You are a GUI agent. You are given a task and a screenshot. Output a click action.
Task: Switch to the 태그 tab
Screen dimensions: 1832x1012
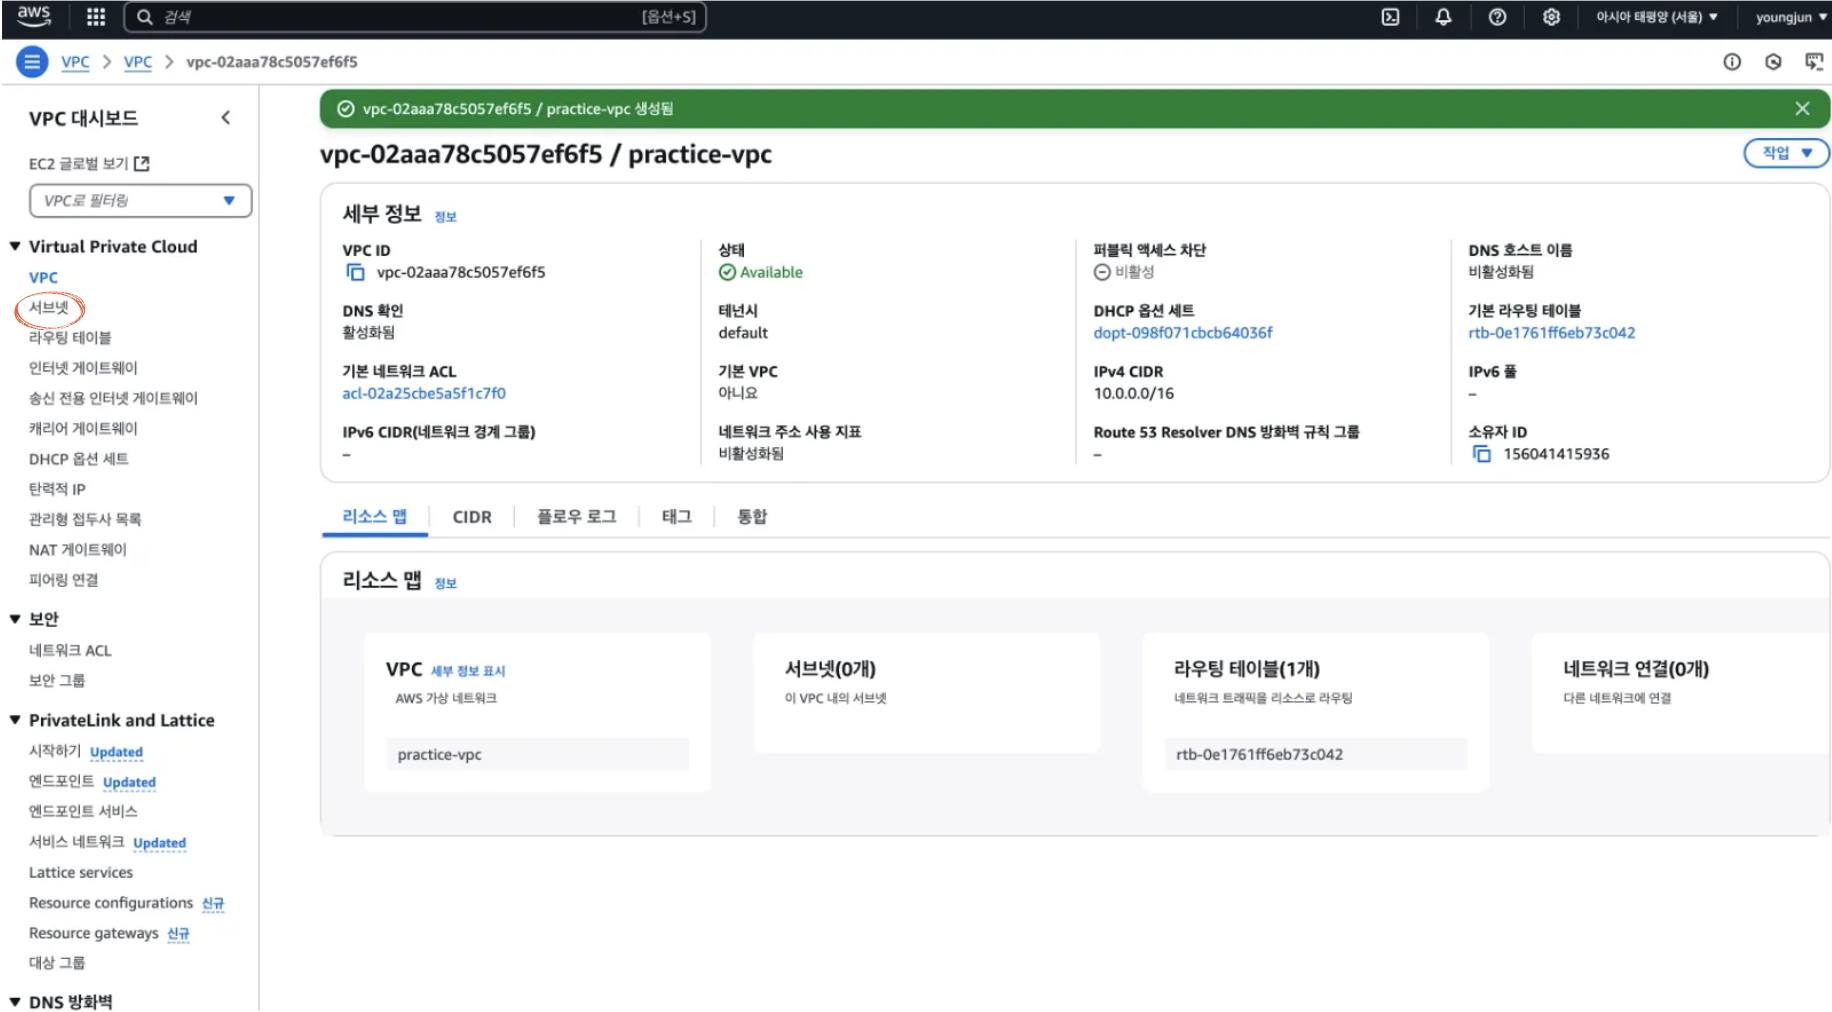(x=676, y=517)
